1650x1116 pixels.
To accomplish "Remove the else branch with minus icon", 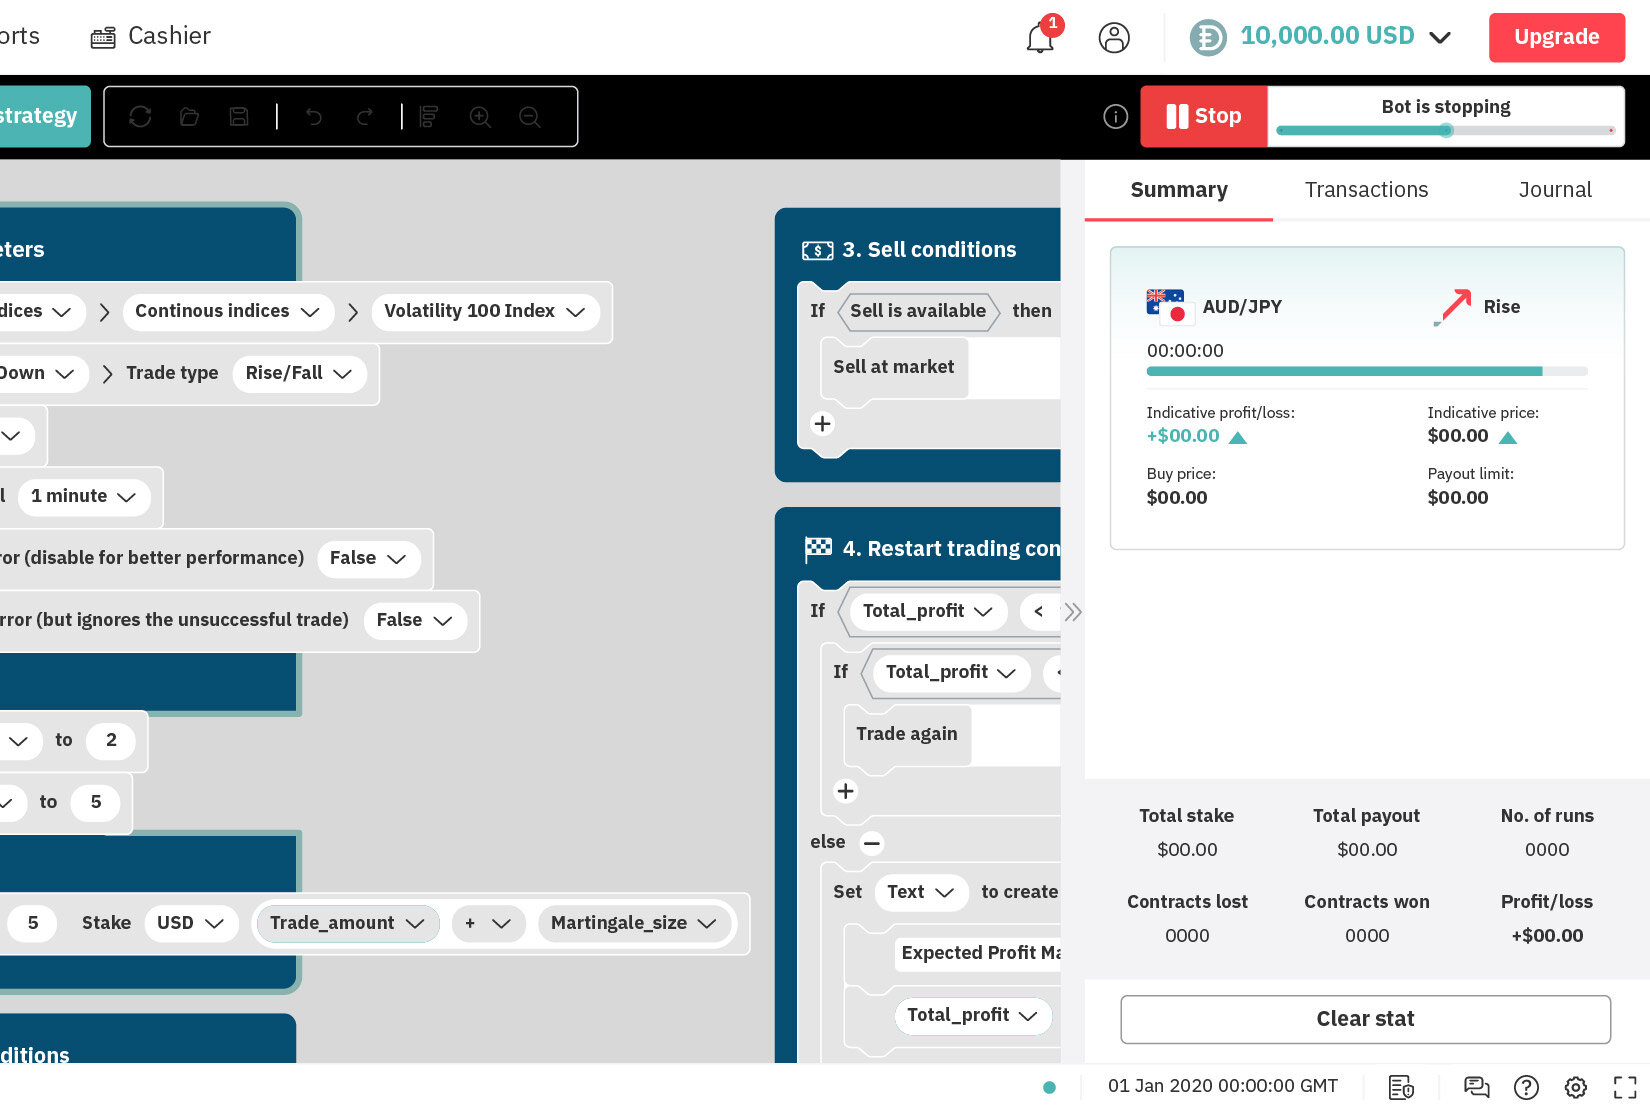I will tap(872, 843).
